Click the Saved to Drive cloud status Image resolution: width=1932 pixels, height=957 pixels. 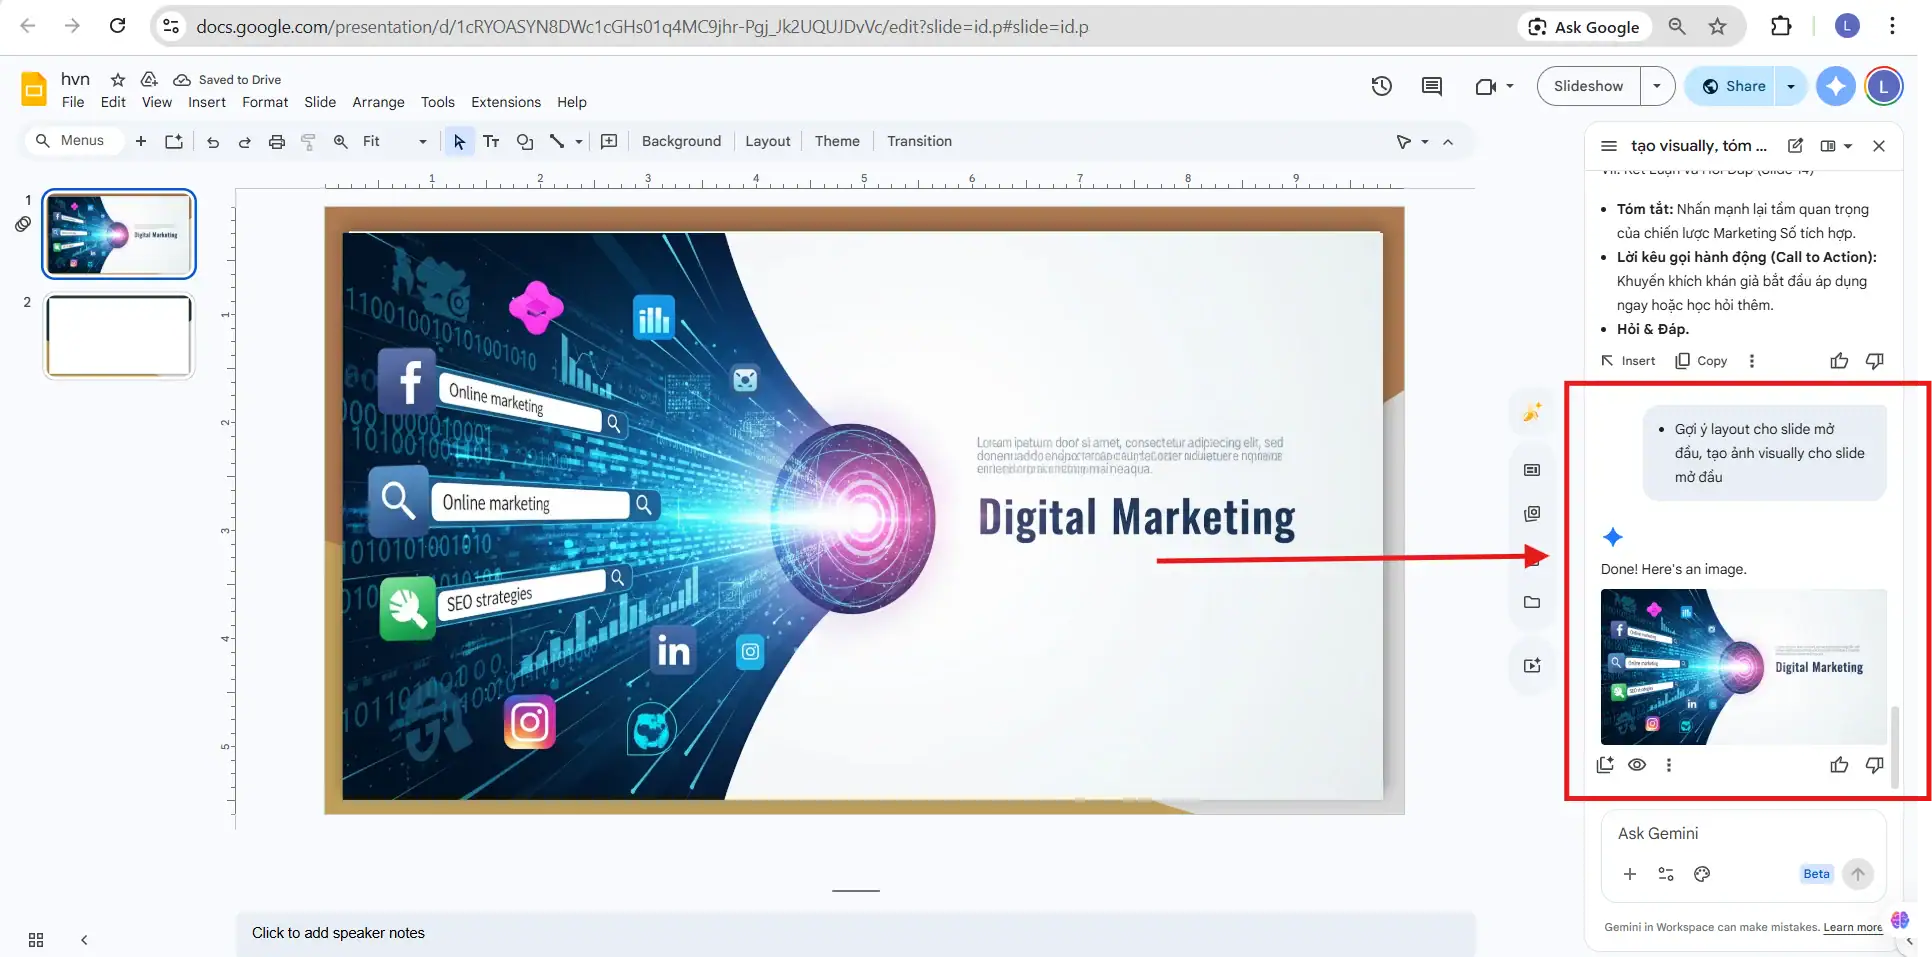(227, 79)
